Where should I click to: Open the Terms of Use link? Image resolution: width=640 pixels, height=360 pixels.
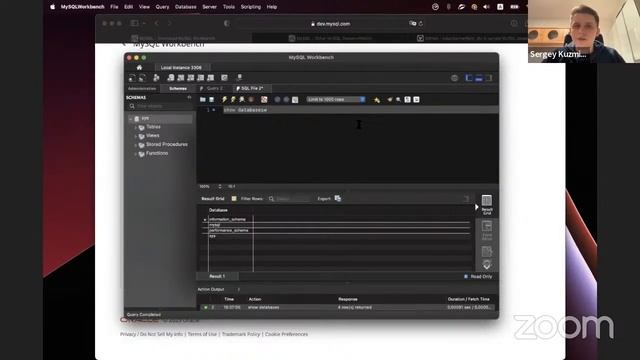[202, 334]
